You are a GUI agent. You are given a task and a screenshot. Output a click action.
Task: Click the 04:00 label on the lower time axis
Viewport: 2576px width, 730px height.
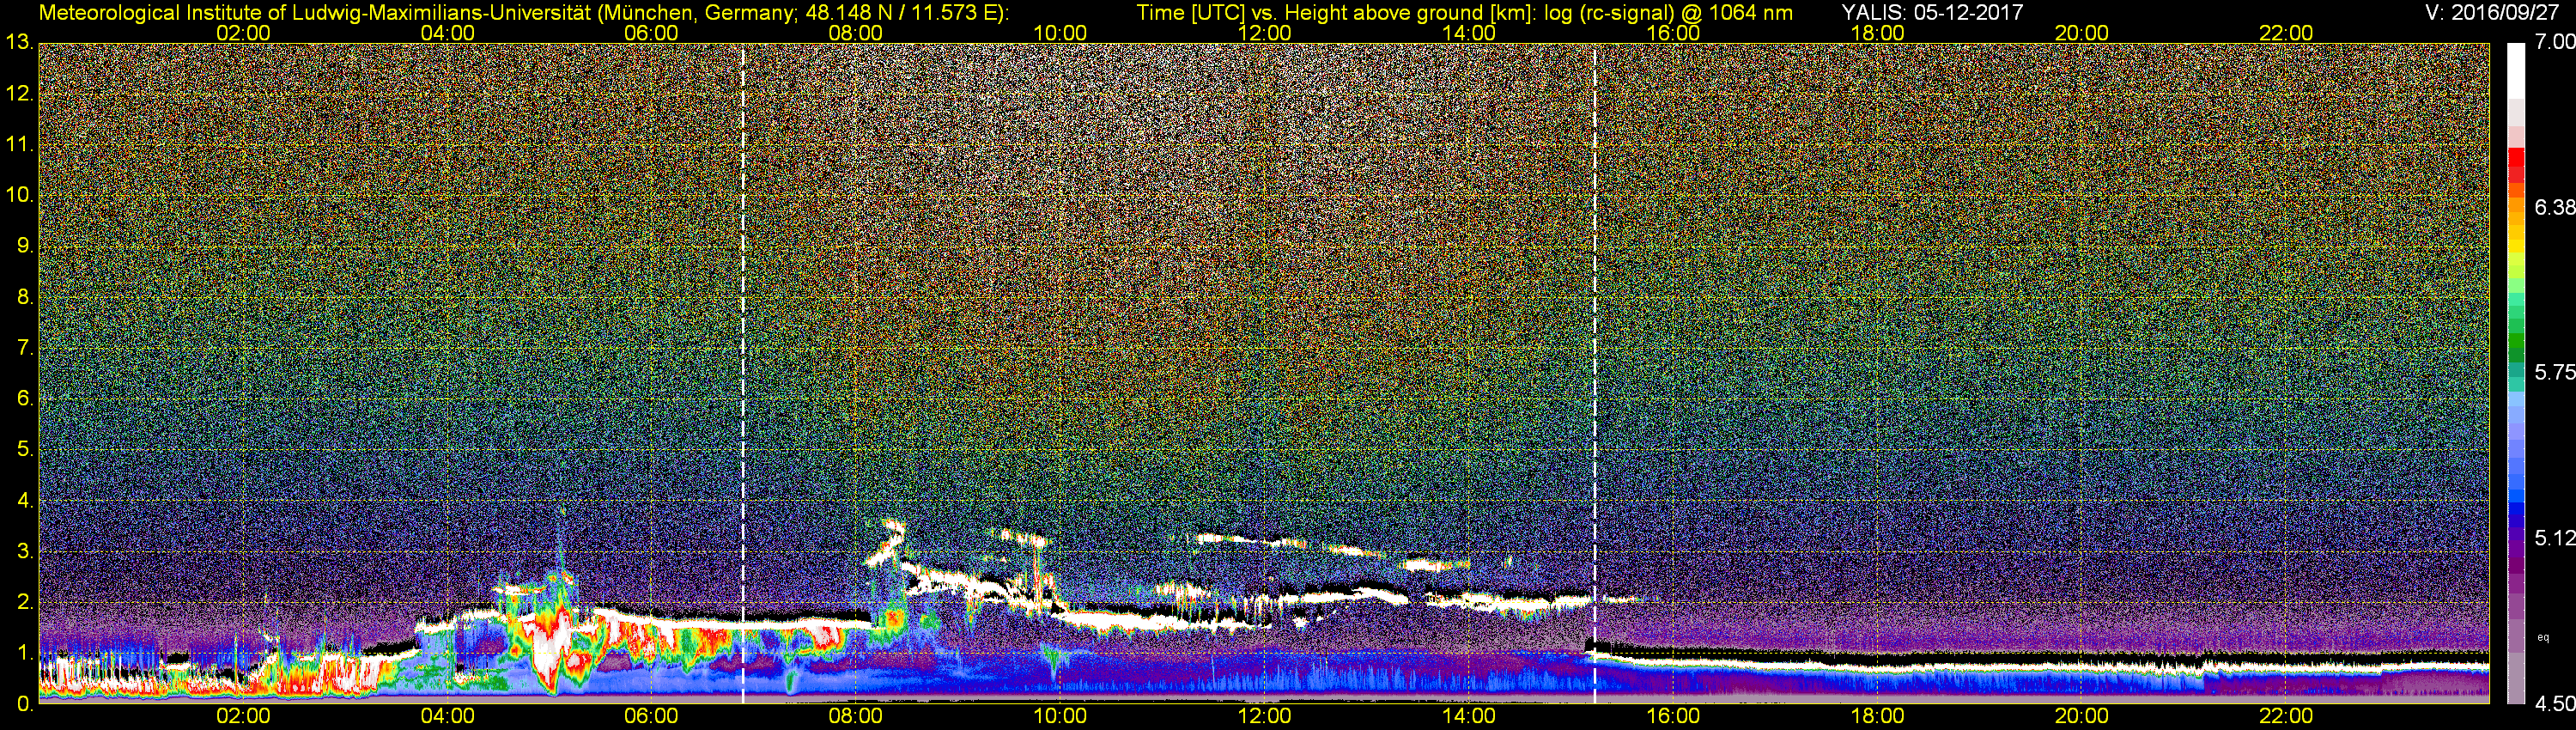[x=447, y=716]
